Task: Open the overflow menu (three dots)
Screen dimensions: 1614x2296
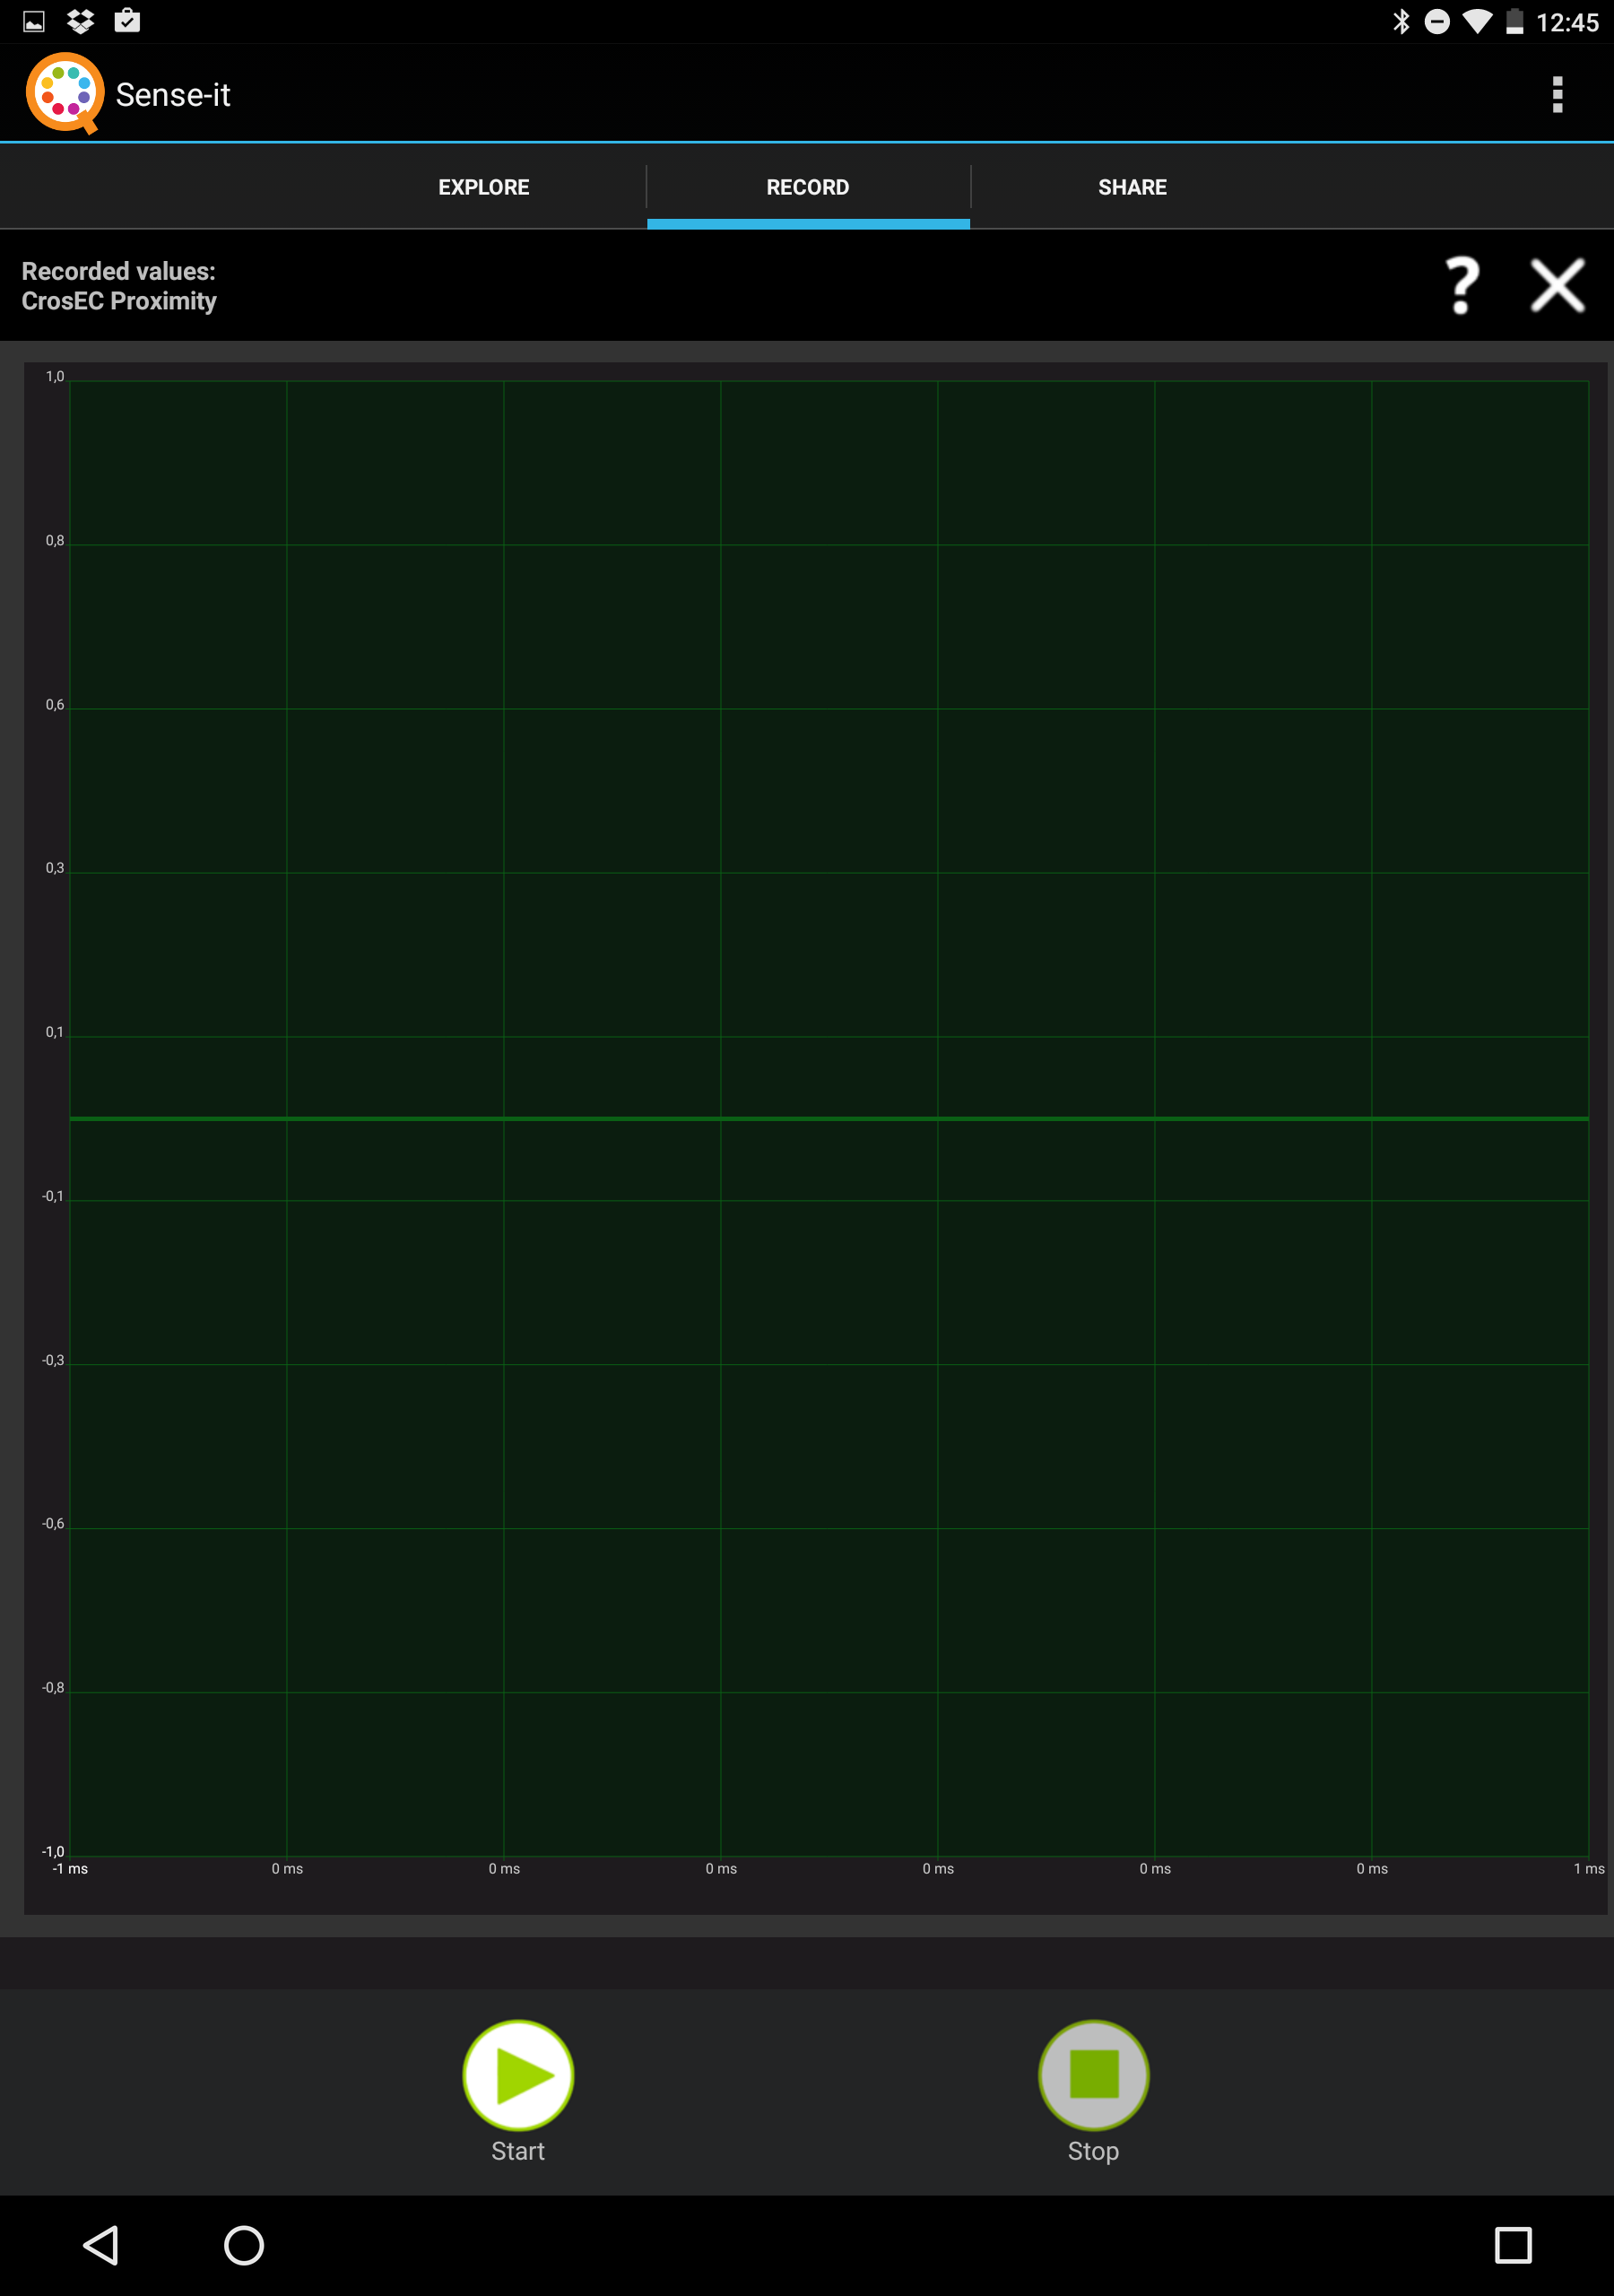Action: (1556, 94)
